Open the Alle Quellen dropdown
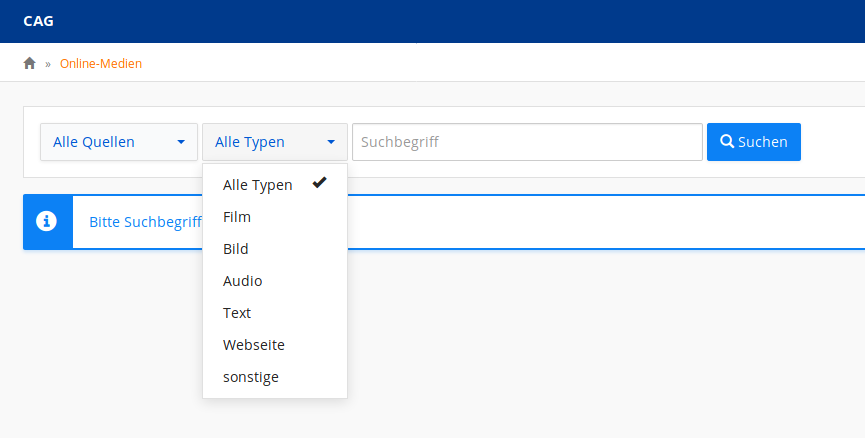 pos(118,142)
